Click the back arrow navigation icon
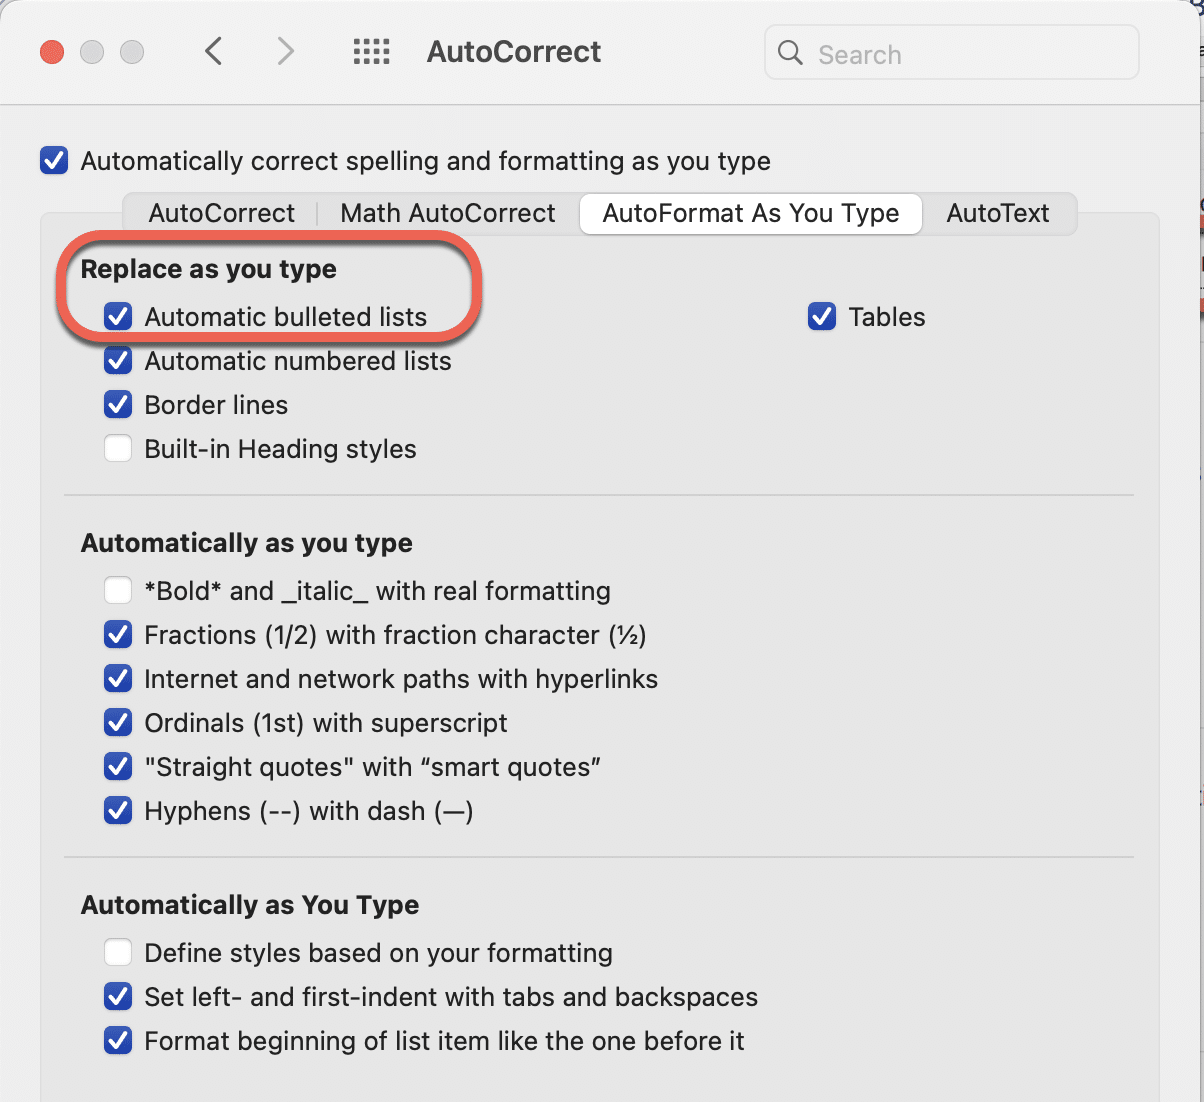1204x1102 pixels. click(x=213, y=51)
